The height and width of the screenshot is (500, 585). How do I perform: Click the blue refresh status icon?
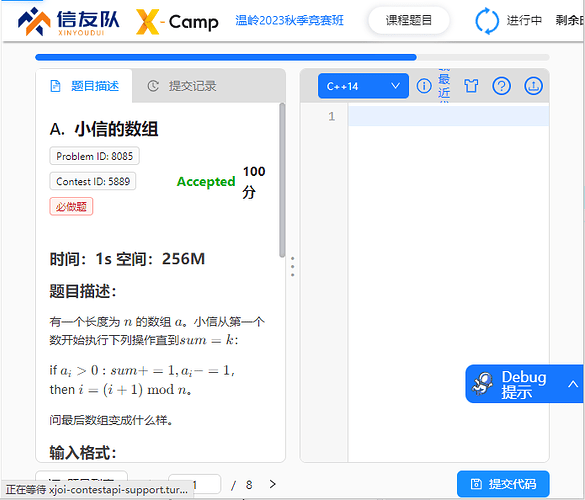(487, 21)
